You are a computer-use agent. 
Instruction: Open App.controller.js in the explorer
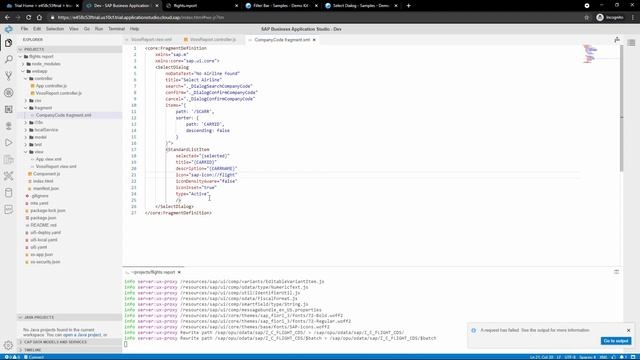pos(51,86)
